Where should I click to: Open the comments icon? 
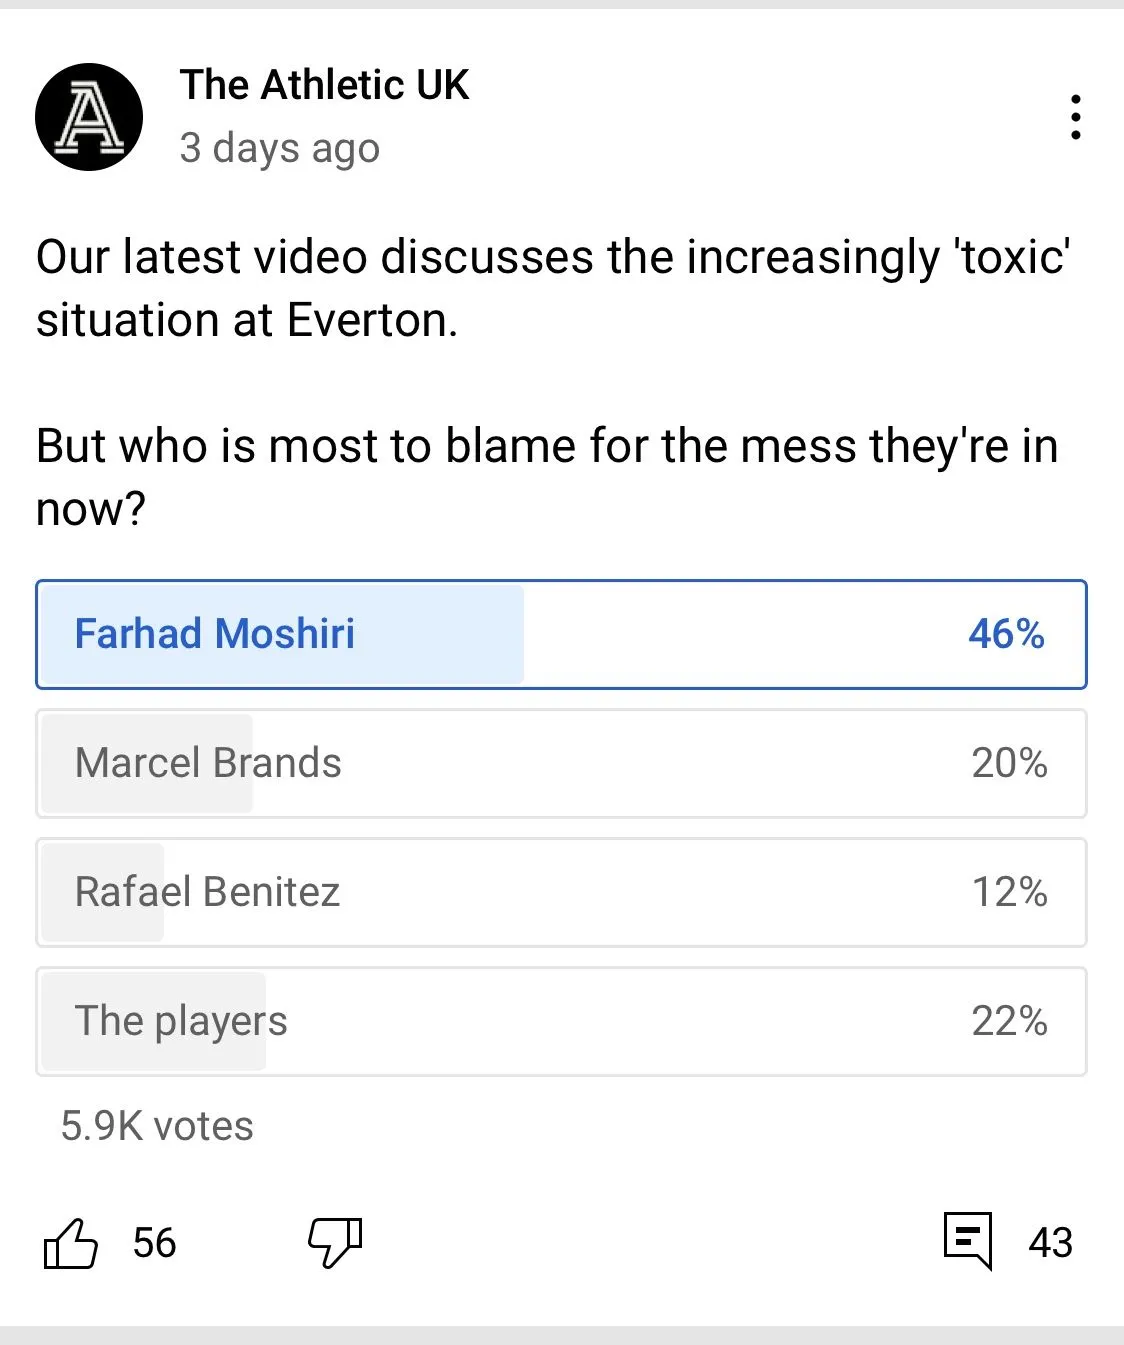coord(968,1241)
